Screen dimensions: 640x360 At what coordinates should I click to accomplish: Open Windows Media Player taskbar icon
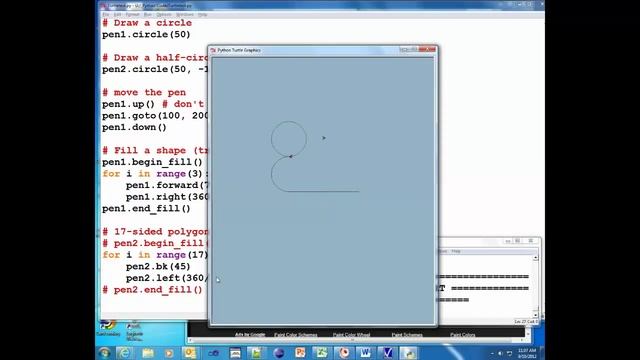pyautogui.click(x=169, y=353)
